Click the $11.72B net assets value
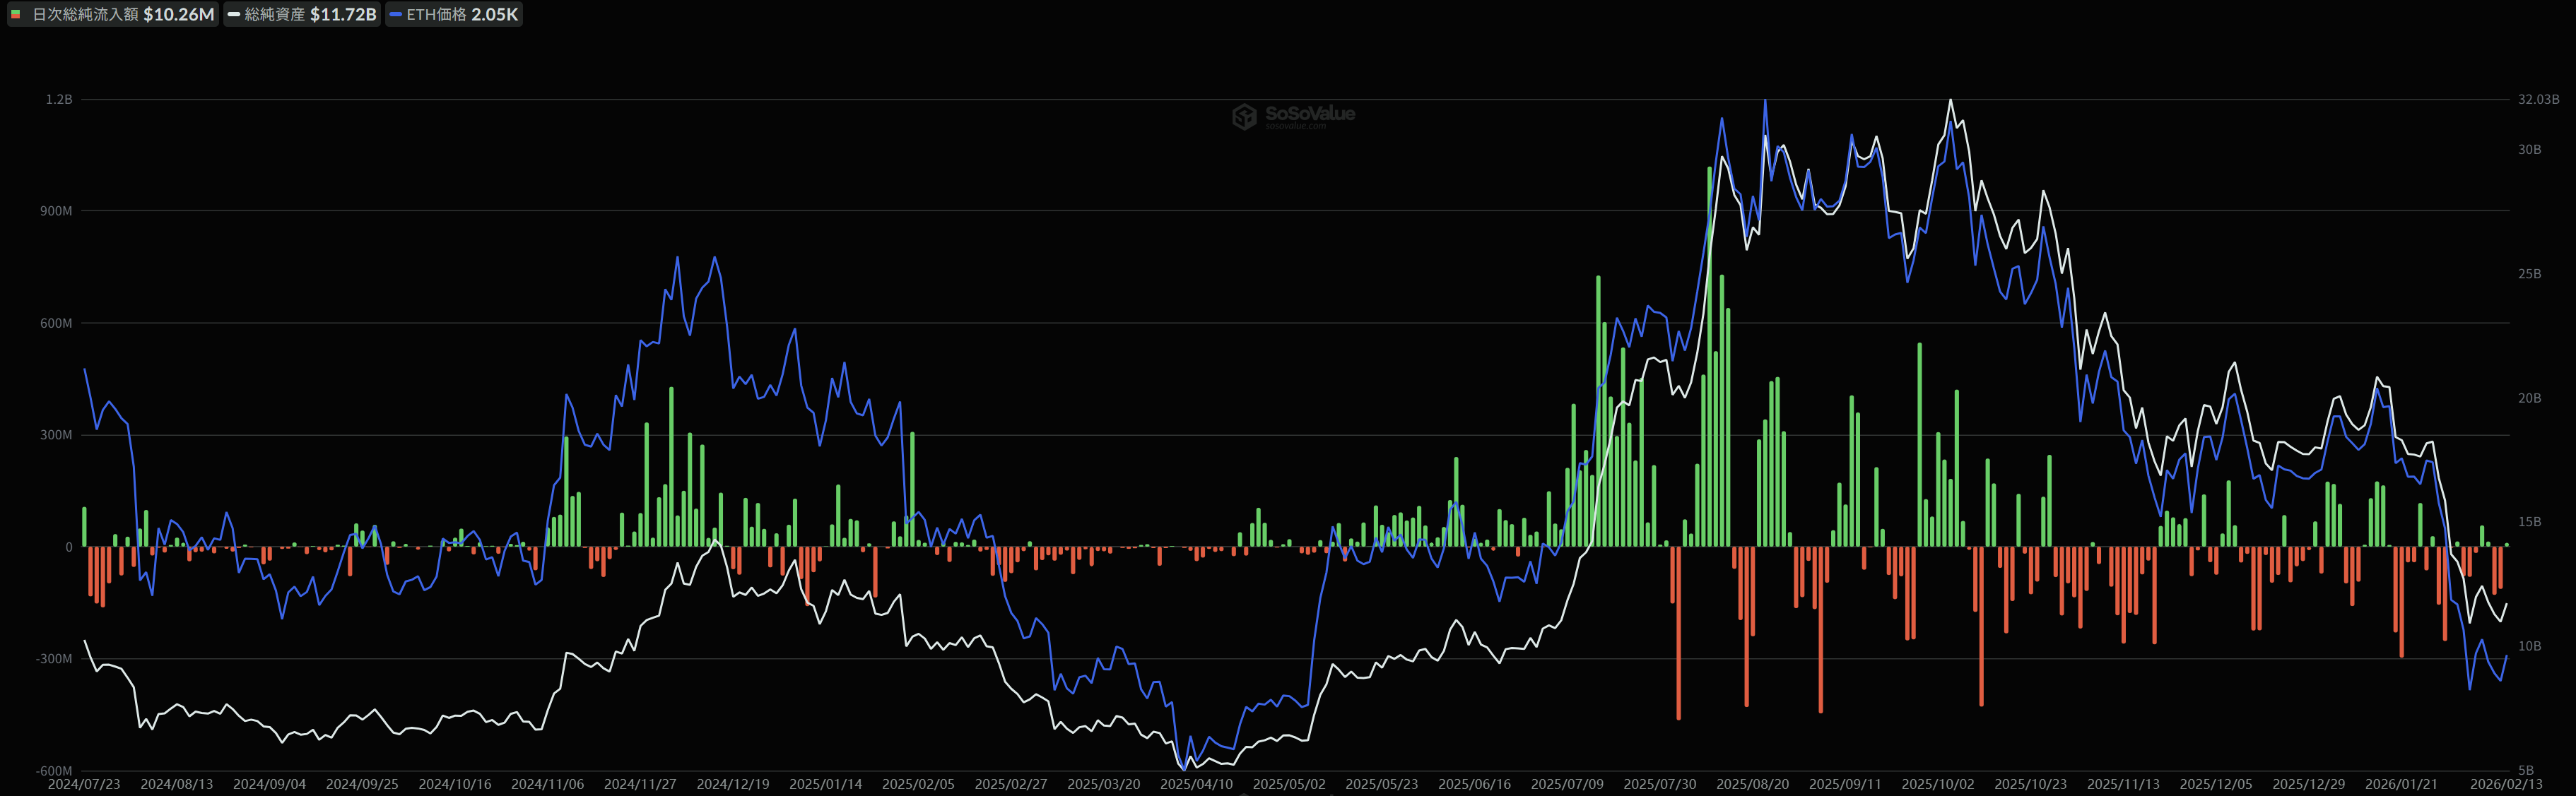 pyautogui.click(x=343, y=14)
